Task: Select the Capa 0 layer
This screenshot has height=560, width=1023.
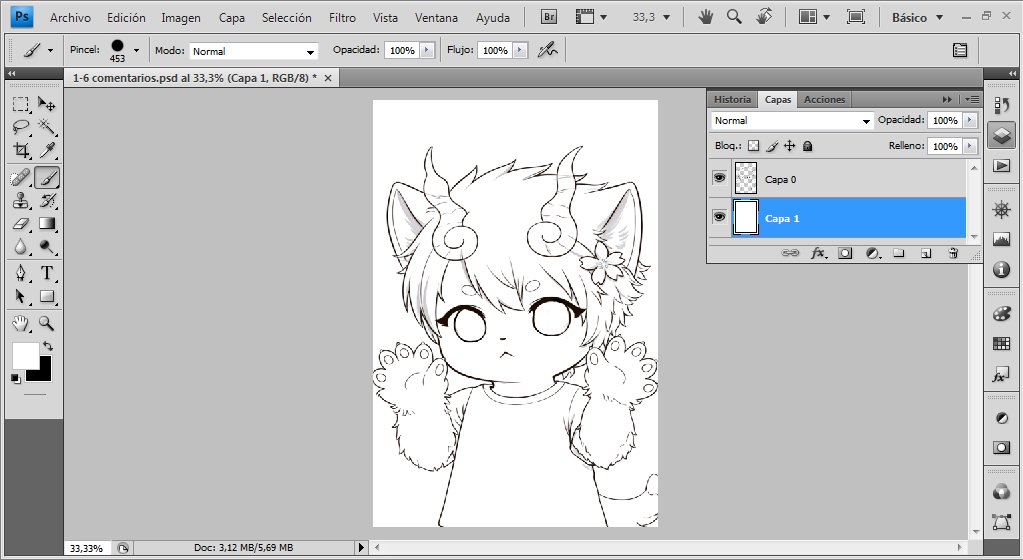Action: tap(849, 178)
